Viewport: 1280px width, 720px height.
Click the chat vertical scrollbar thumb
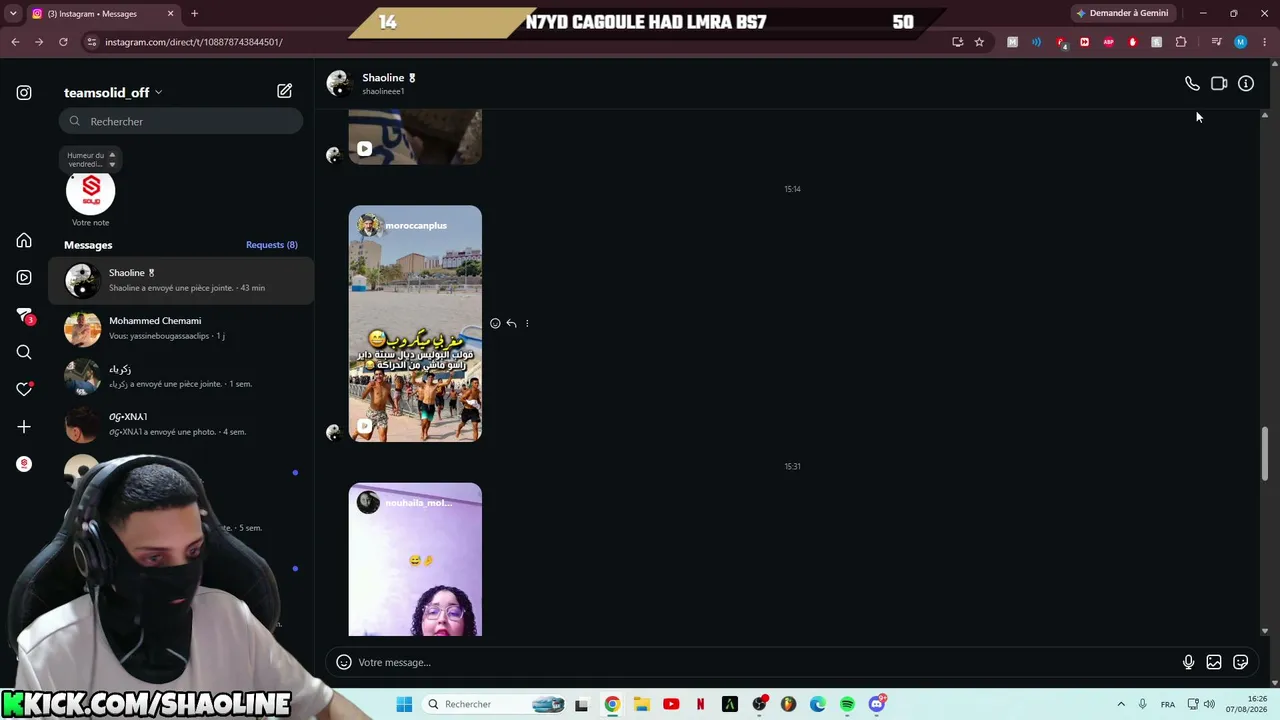click(x=1265, y=453)
